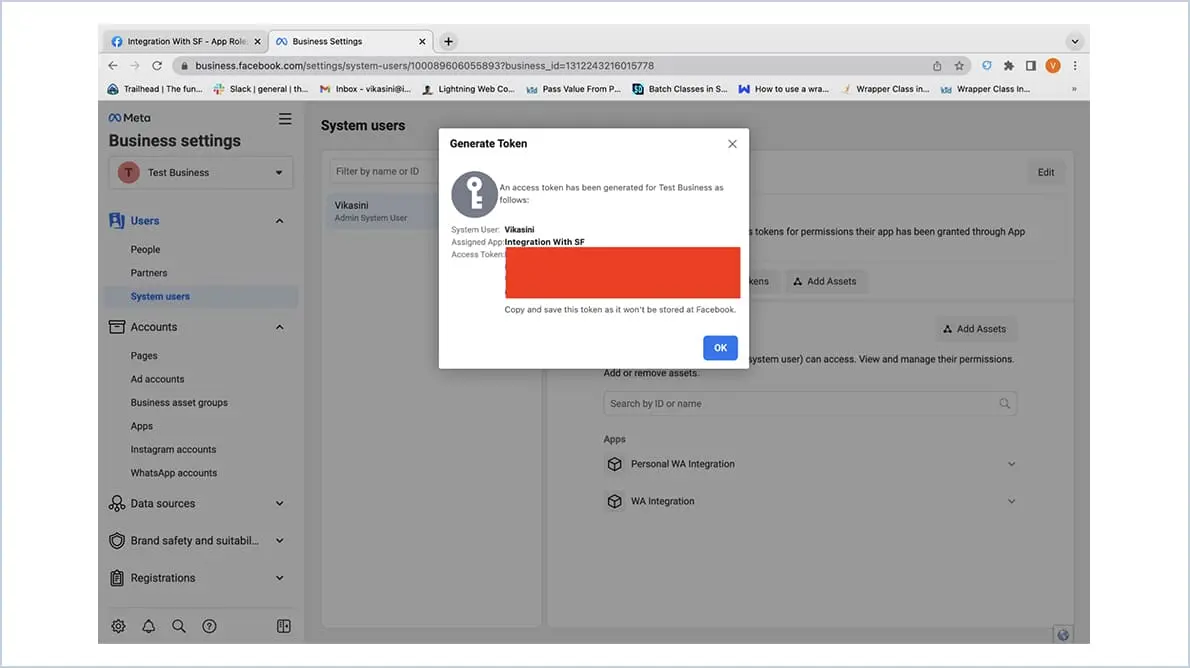
Task: Reload the page
Action: (x=157, y=66)
